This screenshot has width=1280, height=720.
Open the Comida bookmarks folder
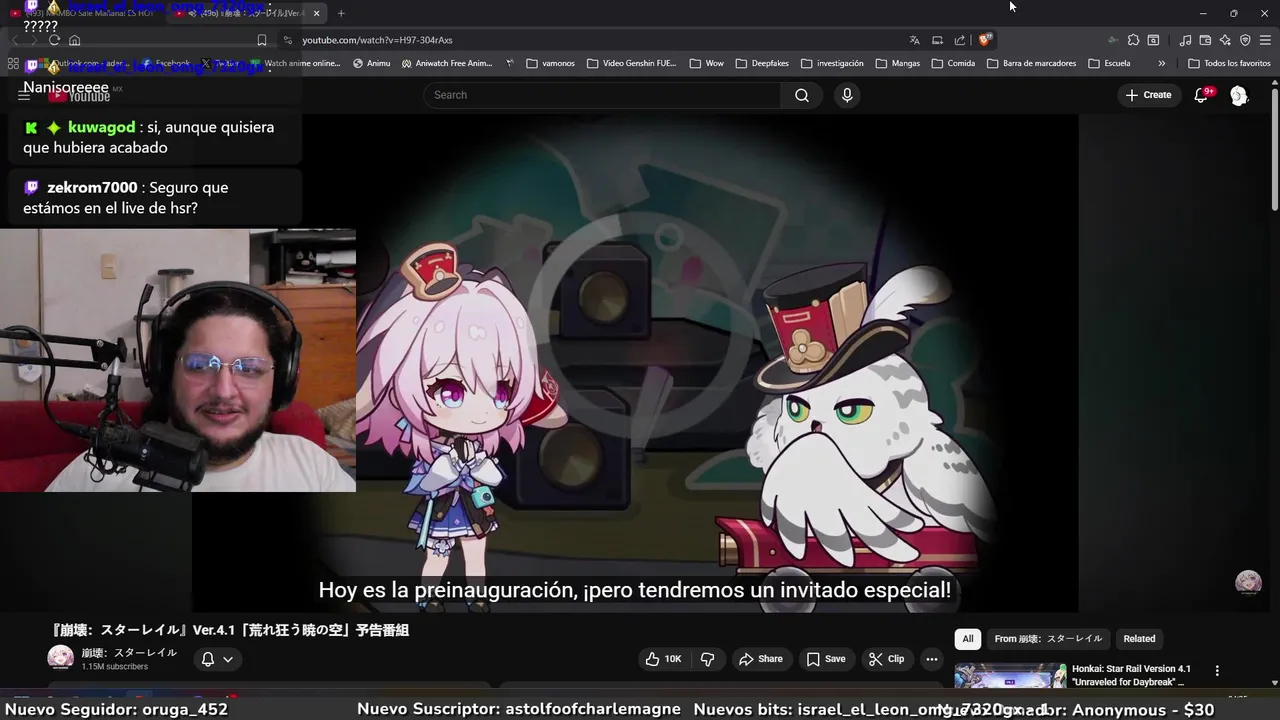953,63
